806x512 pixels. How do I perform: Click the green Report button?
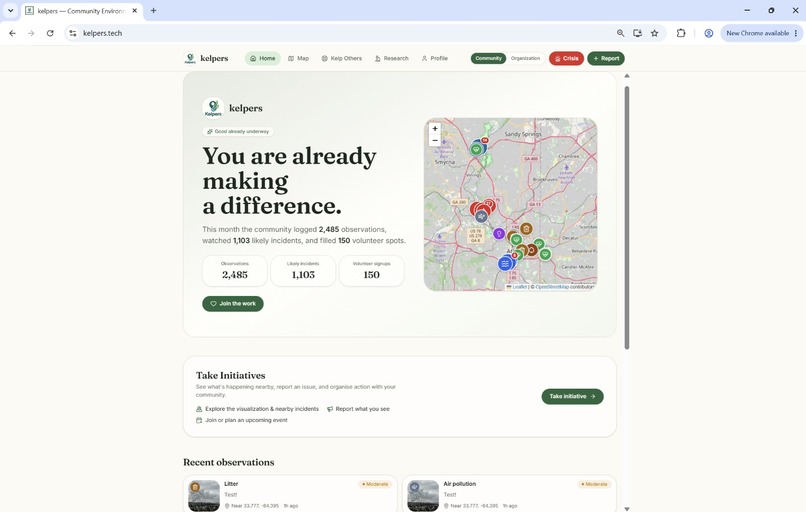pyautogui.click(x=606, y=59)
